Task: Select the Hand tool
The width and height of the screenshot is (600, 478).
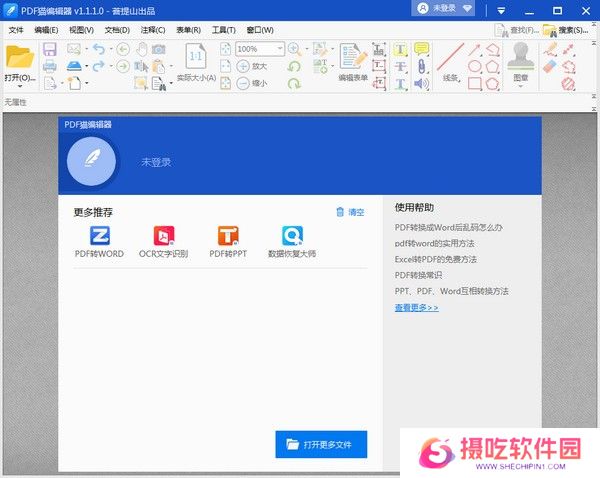Action: point(142,49)
